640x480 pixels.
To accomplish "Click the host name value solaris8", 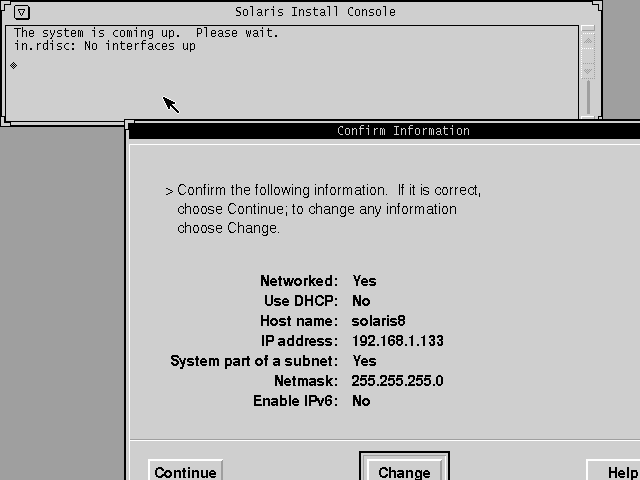I will click(x=378, y=321).
